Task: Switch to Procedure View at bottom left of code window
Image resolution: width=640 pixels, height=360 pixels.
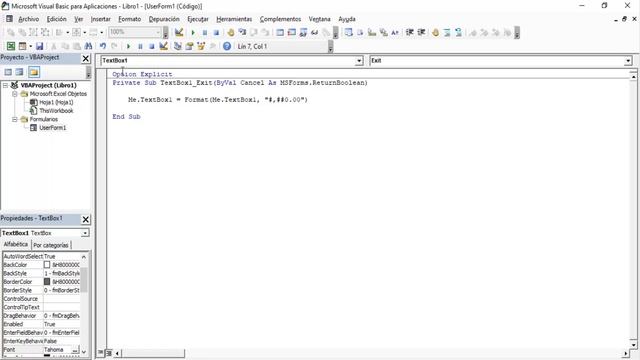Action: point(100,353)
